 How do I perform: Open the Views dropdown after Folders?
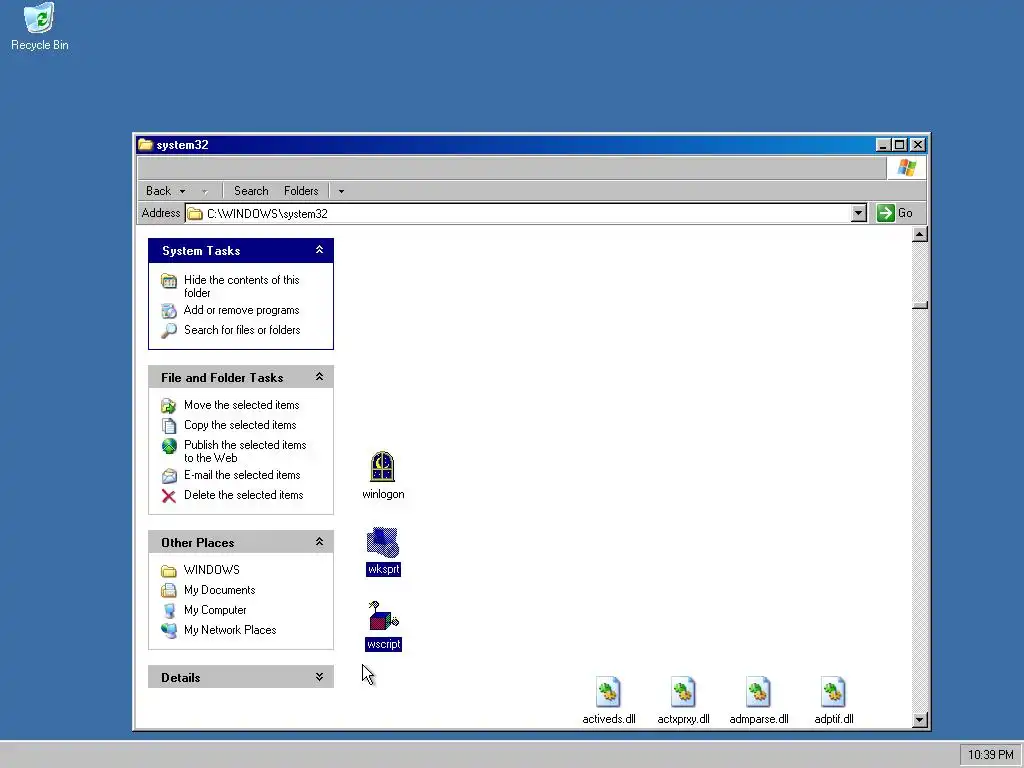[341, 191]
